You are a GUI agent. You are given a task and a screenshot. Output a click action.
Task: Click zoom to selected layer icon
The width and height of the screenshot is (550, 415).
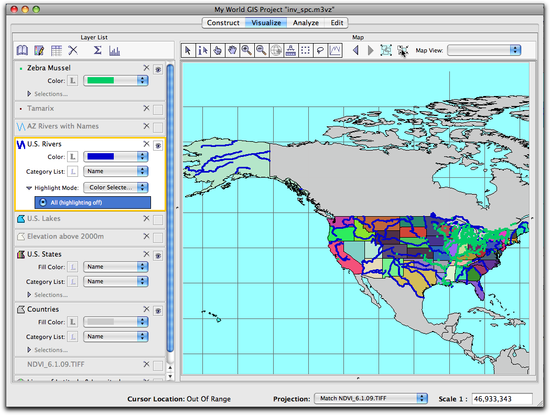tap(403, 51)
